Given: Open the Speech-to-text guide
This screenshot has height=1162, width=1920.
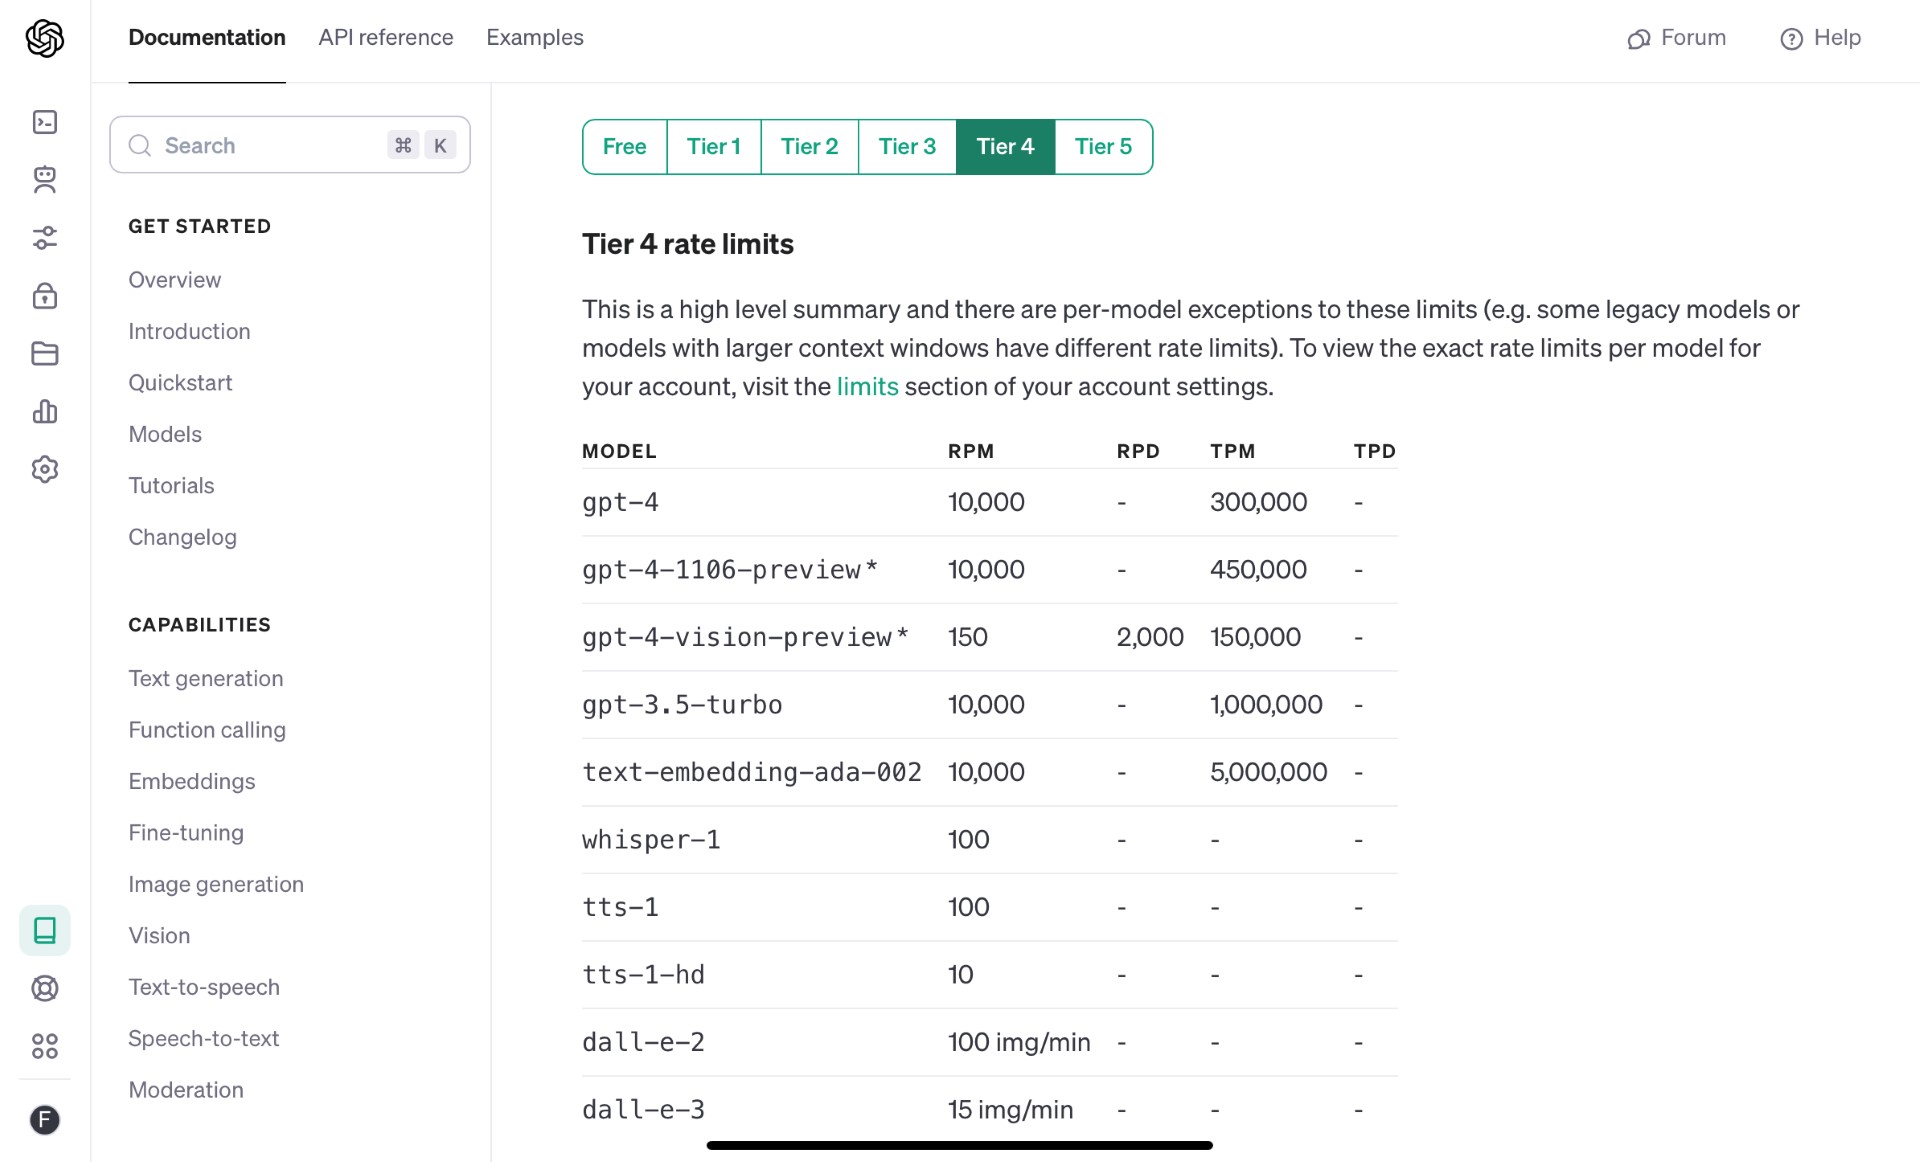Looking at the screenshot, I should point(204,1039).
